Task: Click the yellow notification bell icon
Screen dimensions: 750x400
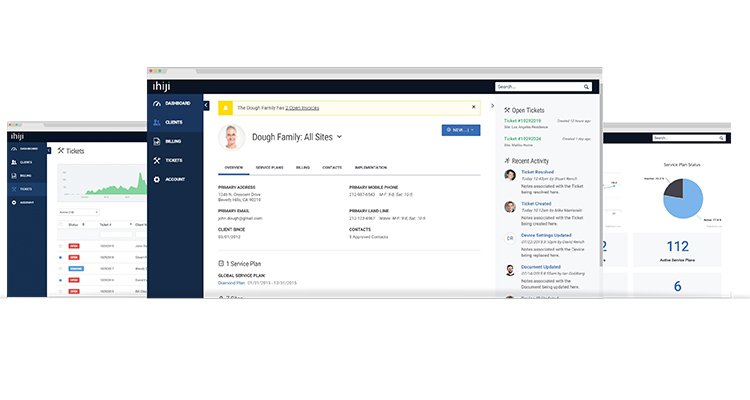Action: point(225,108)
